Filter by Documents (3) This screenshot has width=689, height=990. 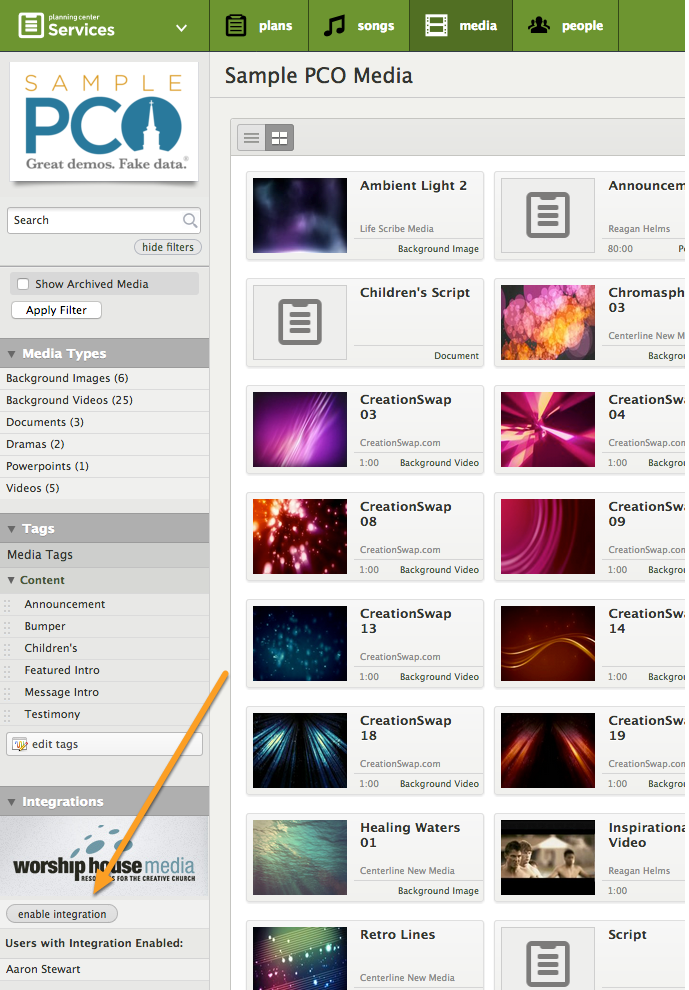(45, 422)
